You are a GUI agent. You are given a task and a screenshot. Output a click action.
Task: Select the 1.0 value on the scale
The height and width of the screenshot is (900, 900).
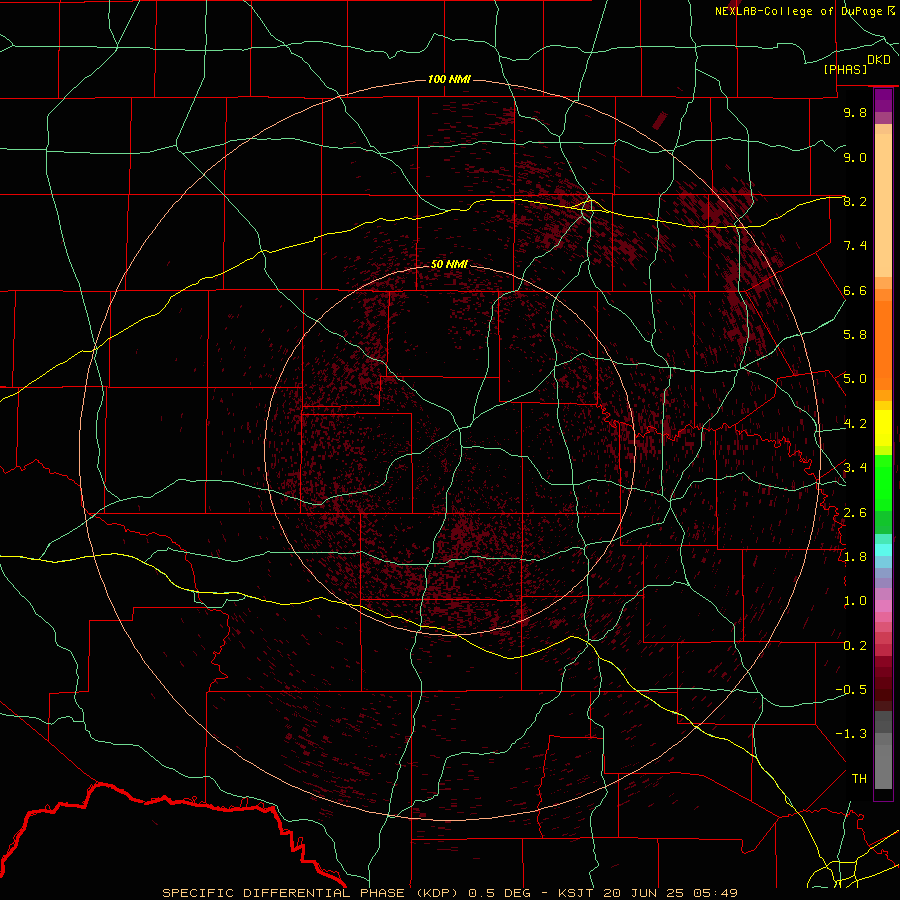coord(855,601)
